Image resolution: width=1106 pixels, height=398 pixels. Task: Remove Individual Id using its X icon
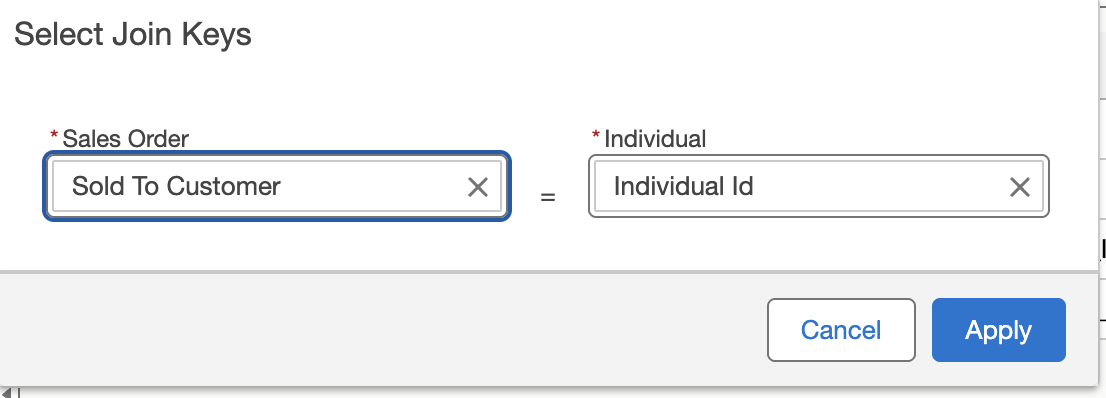(1019, 187)
